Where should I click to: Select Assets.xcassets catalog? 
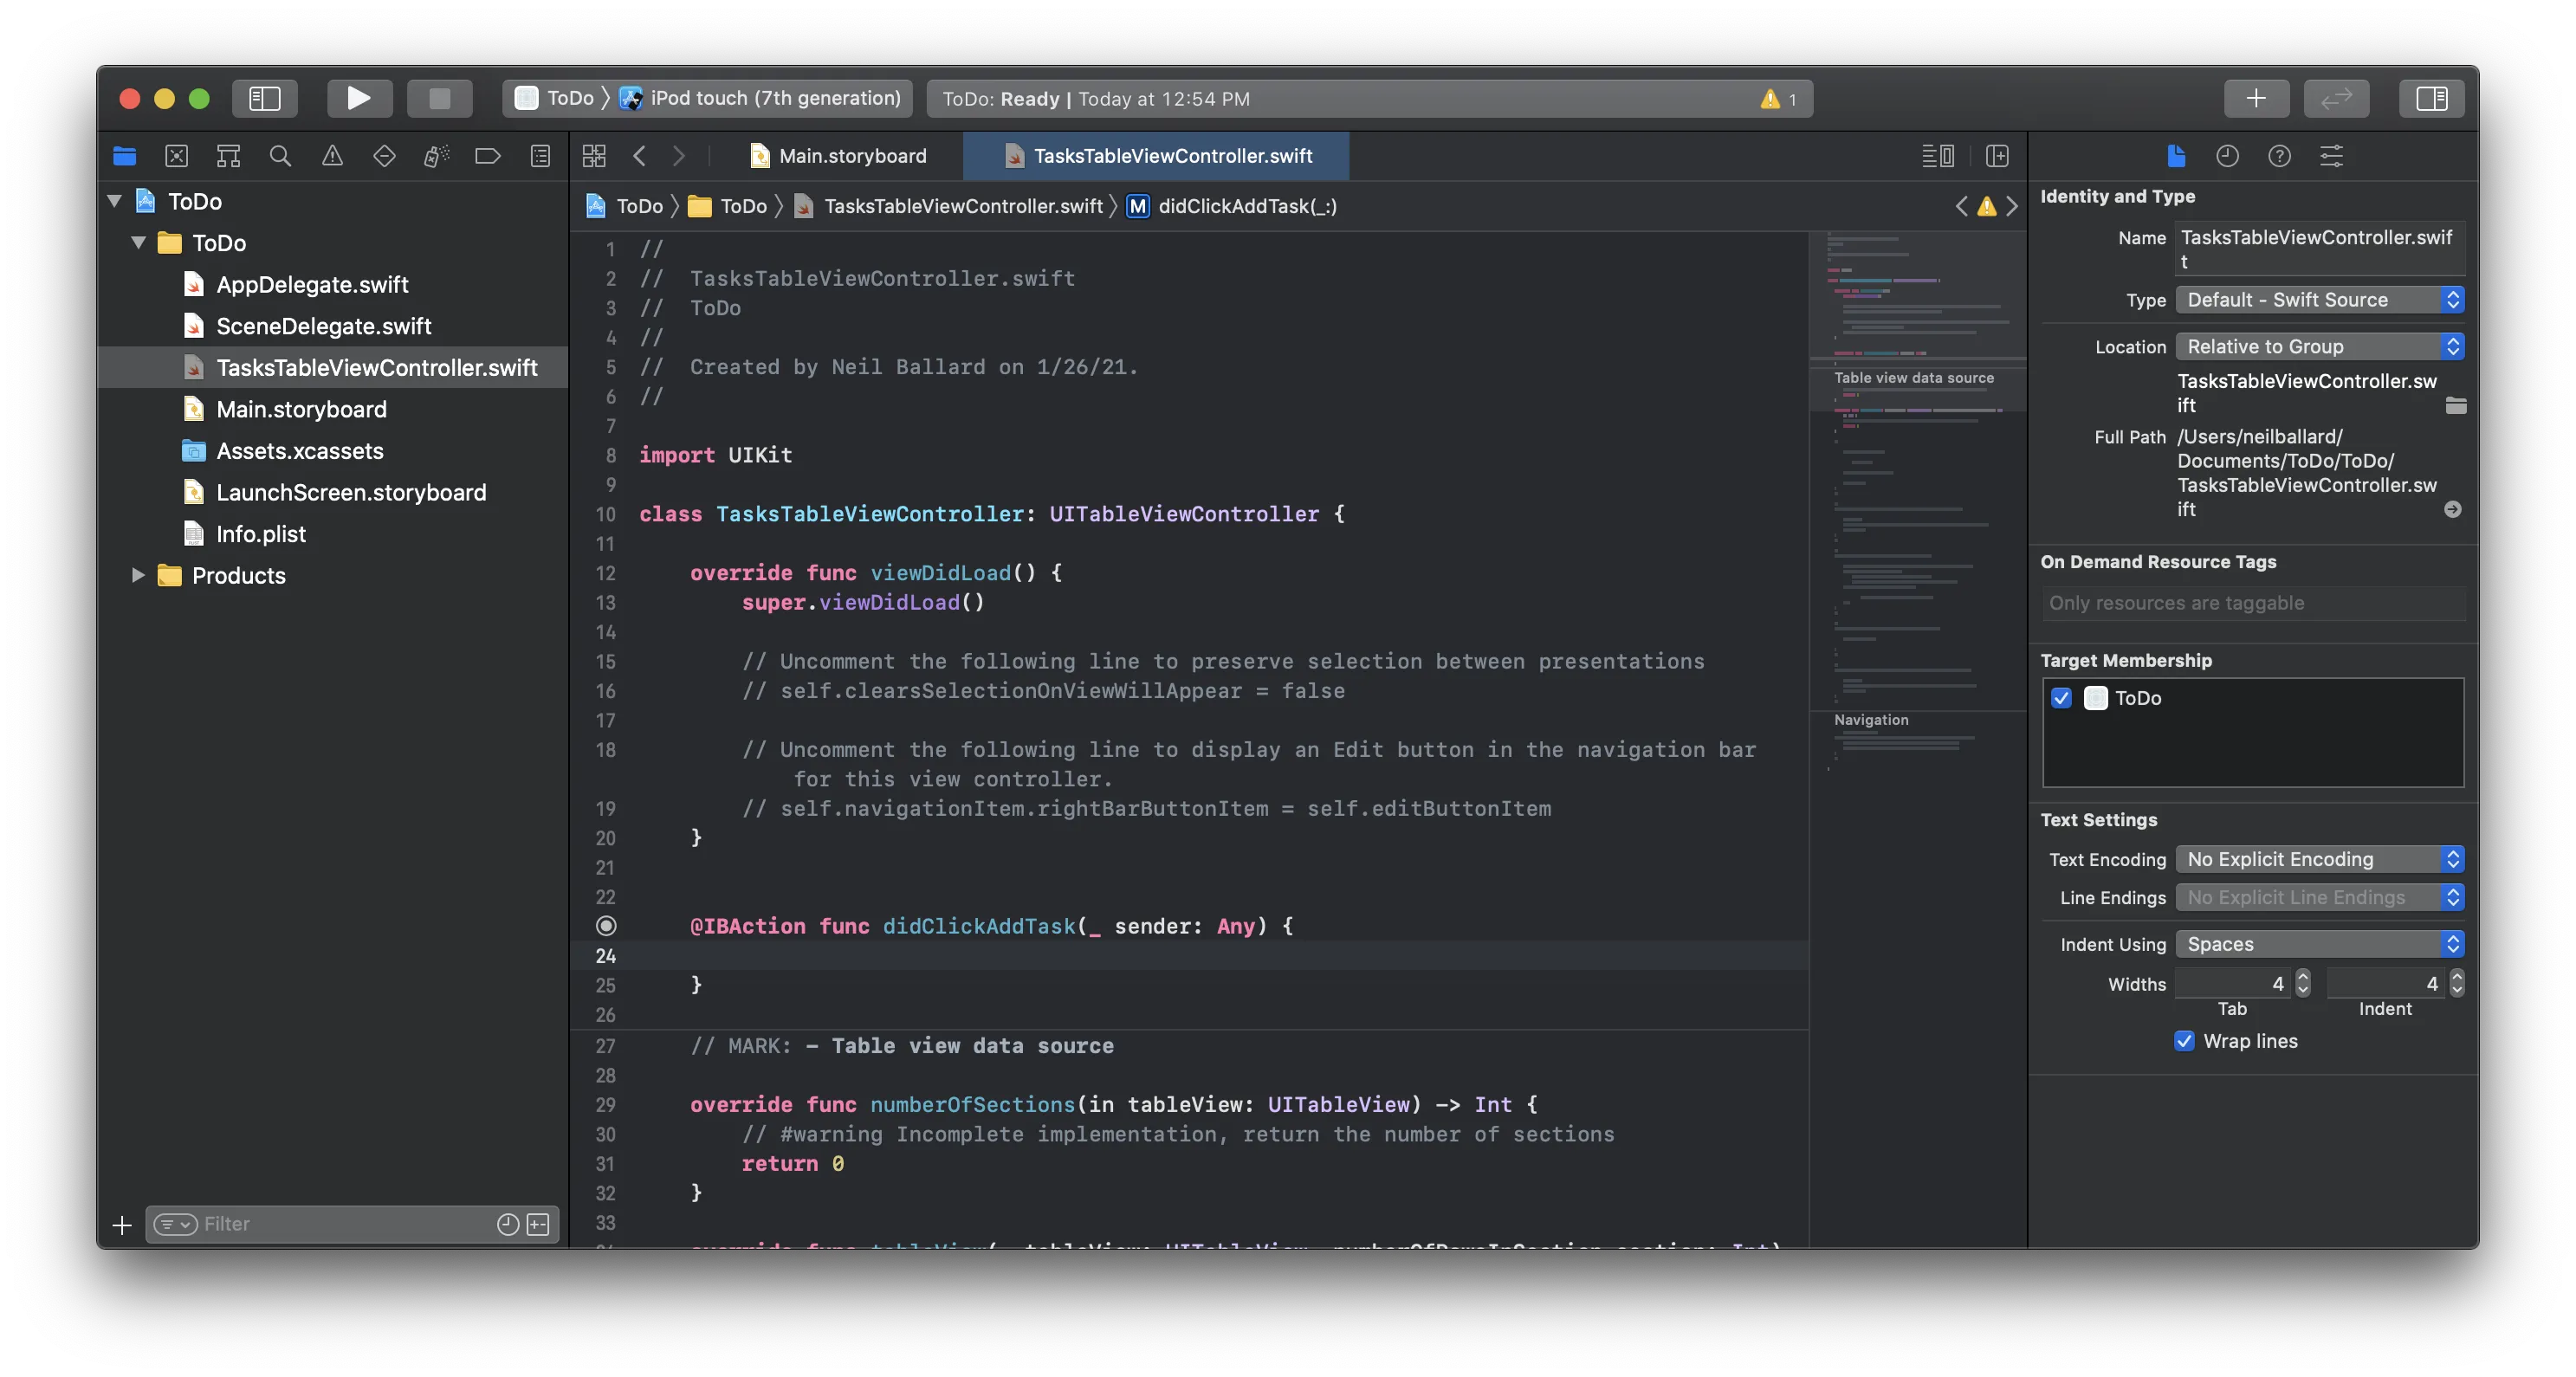tap(299, 451)
